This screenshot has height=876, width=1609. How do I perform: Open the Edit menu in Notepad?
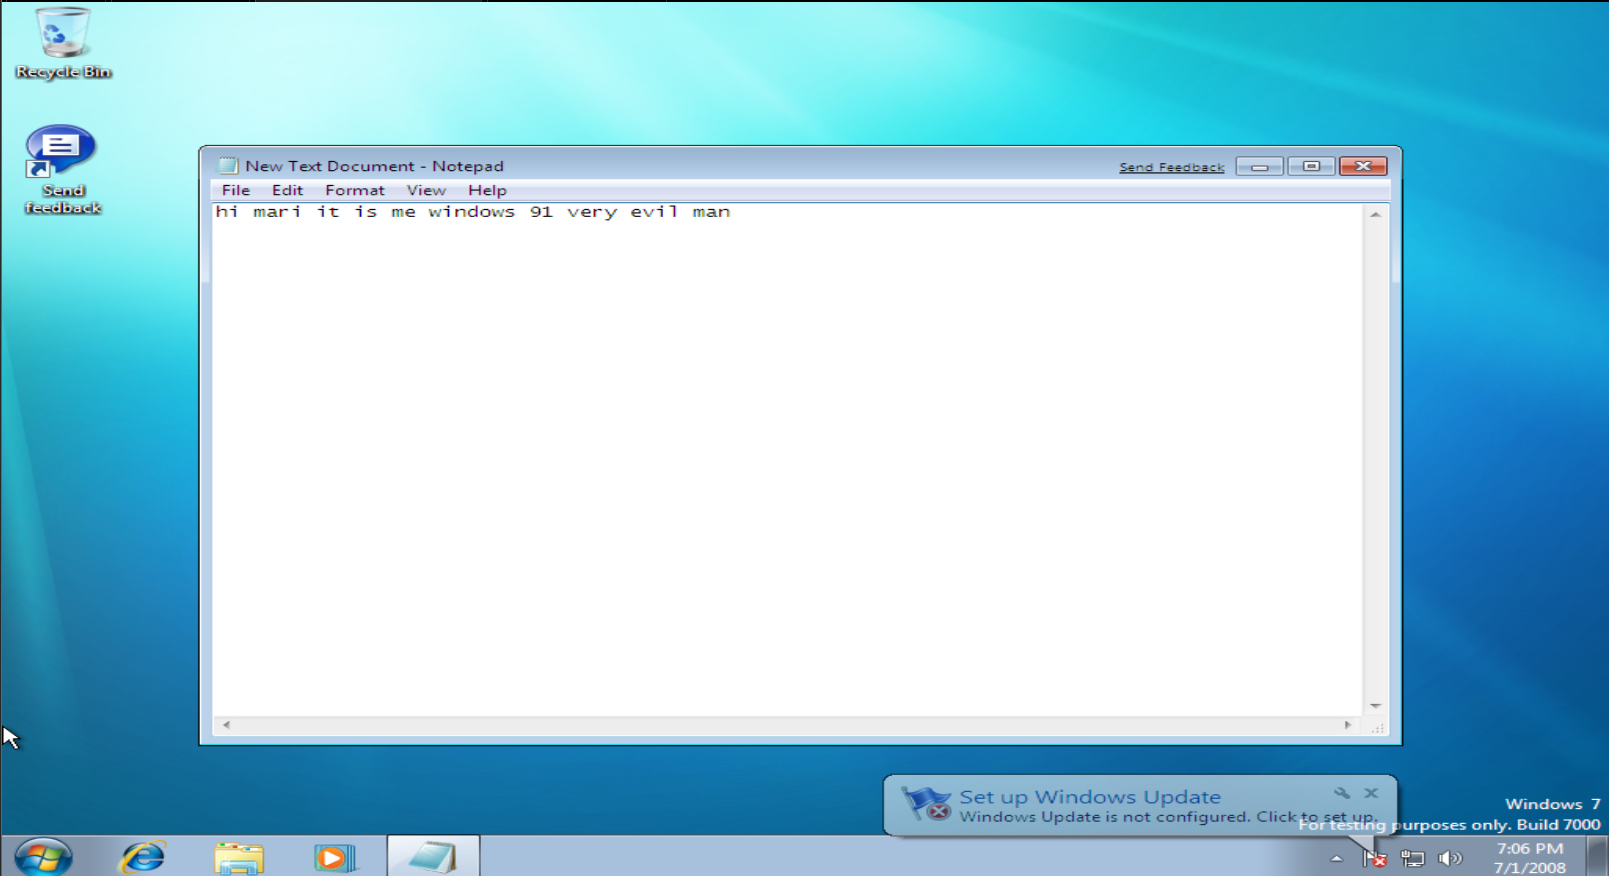click(x=287, y=190)
